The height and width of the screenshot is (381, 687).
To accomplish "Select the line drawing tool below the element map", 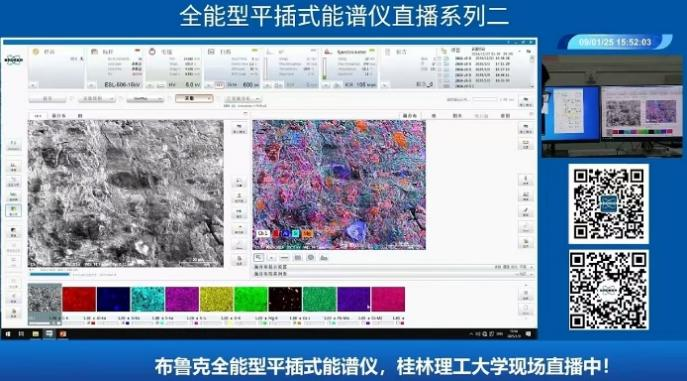I will [x=284, y=258].
